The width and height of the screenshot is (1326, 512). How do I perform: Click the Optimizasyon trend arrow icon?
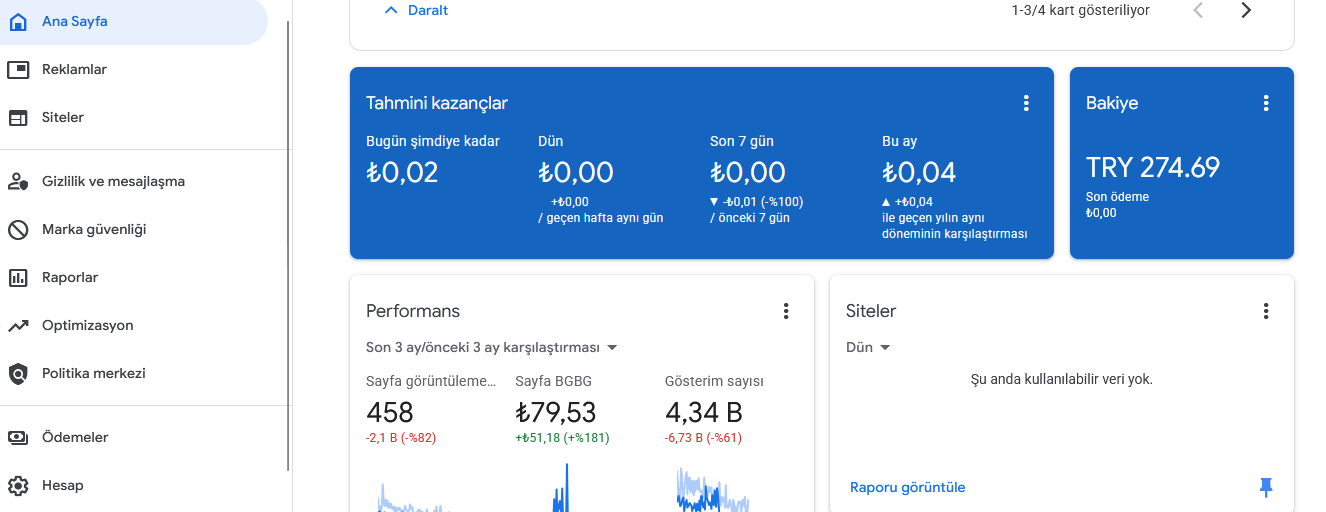(18, 325)
